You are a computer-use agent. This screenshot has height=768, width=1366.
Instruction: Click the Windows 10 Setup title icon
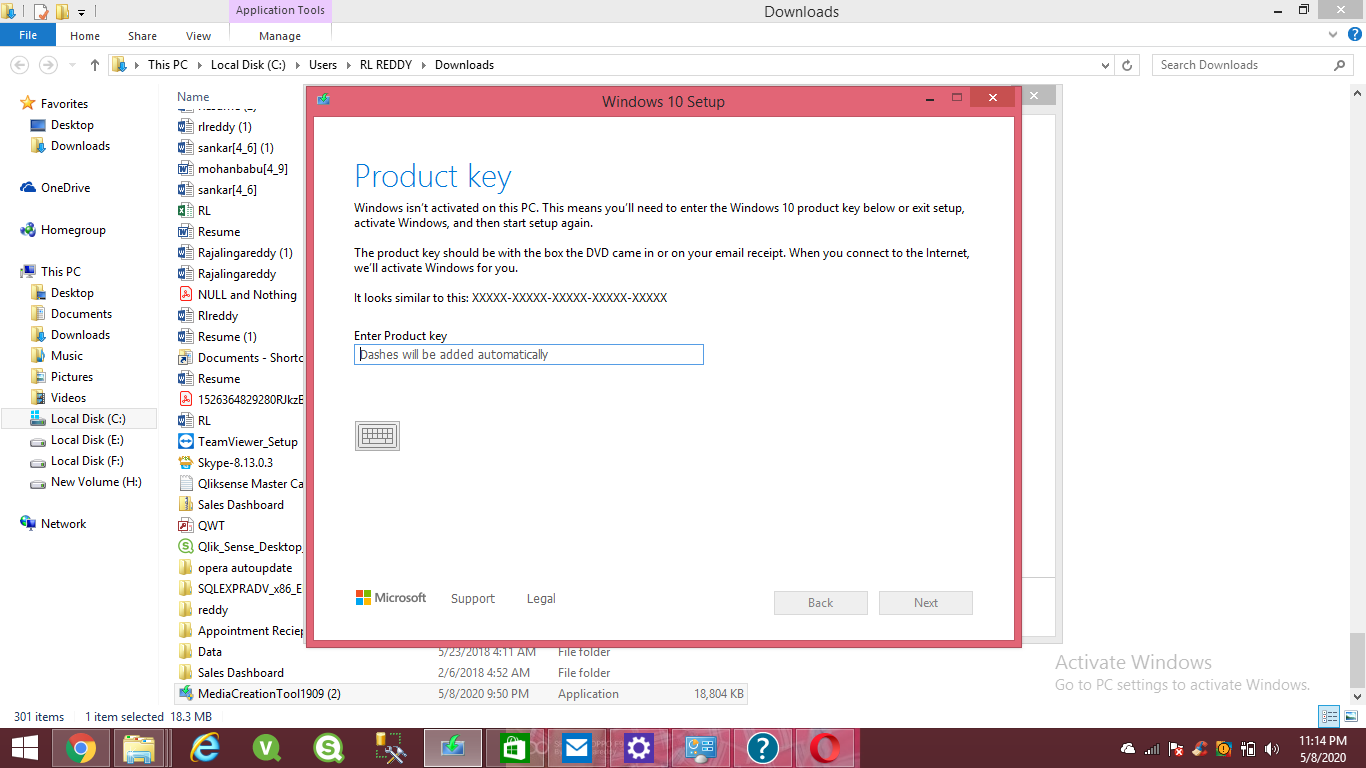coord(323,100)
